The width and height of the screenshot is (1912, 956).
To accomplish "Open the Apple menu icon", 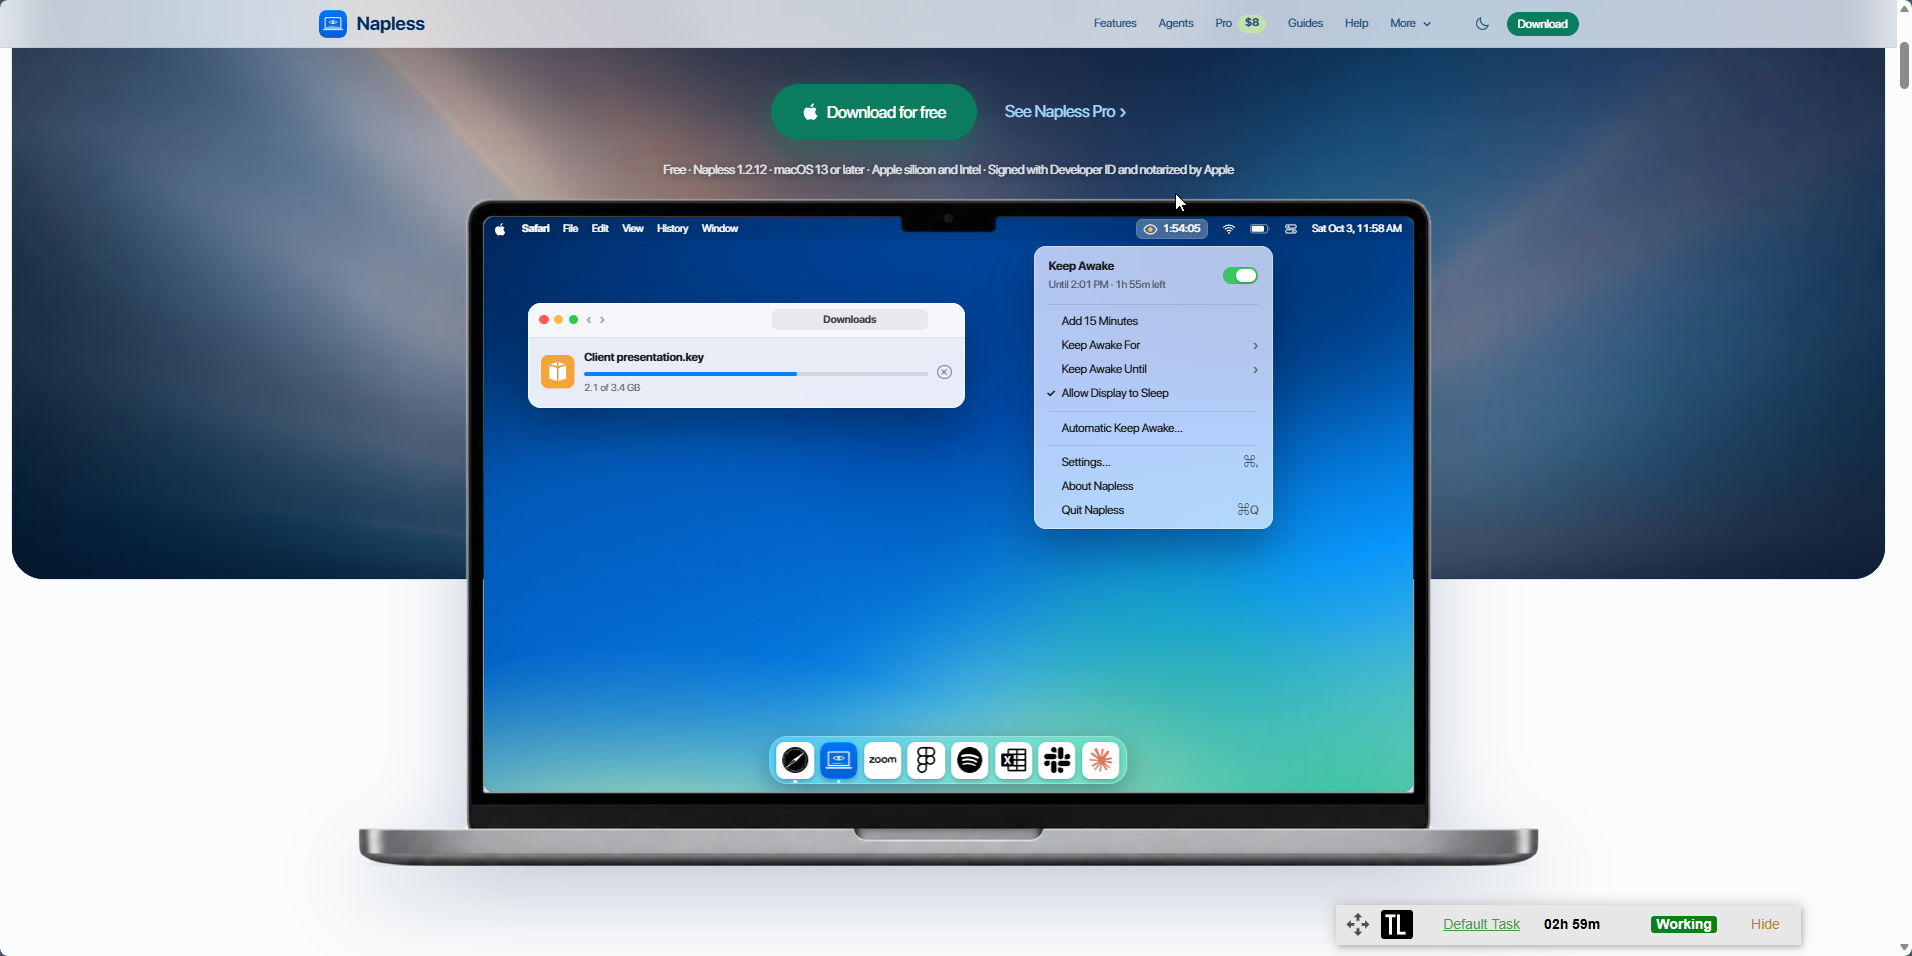I will (x=500, y=229).
